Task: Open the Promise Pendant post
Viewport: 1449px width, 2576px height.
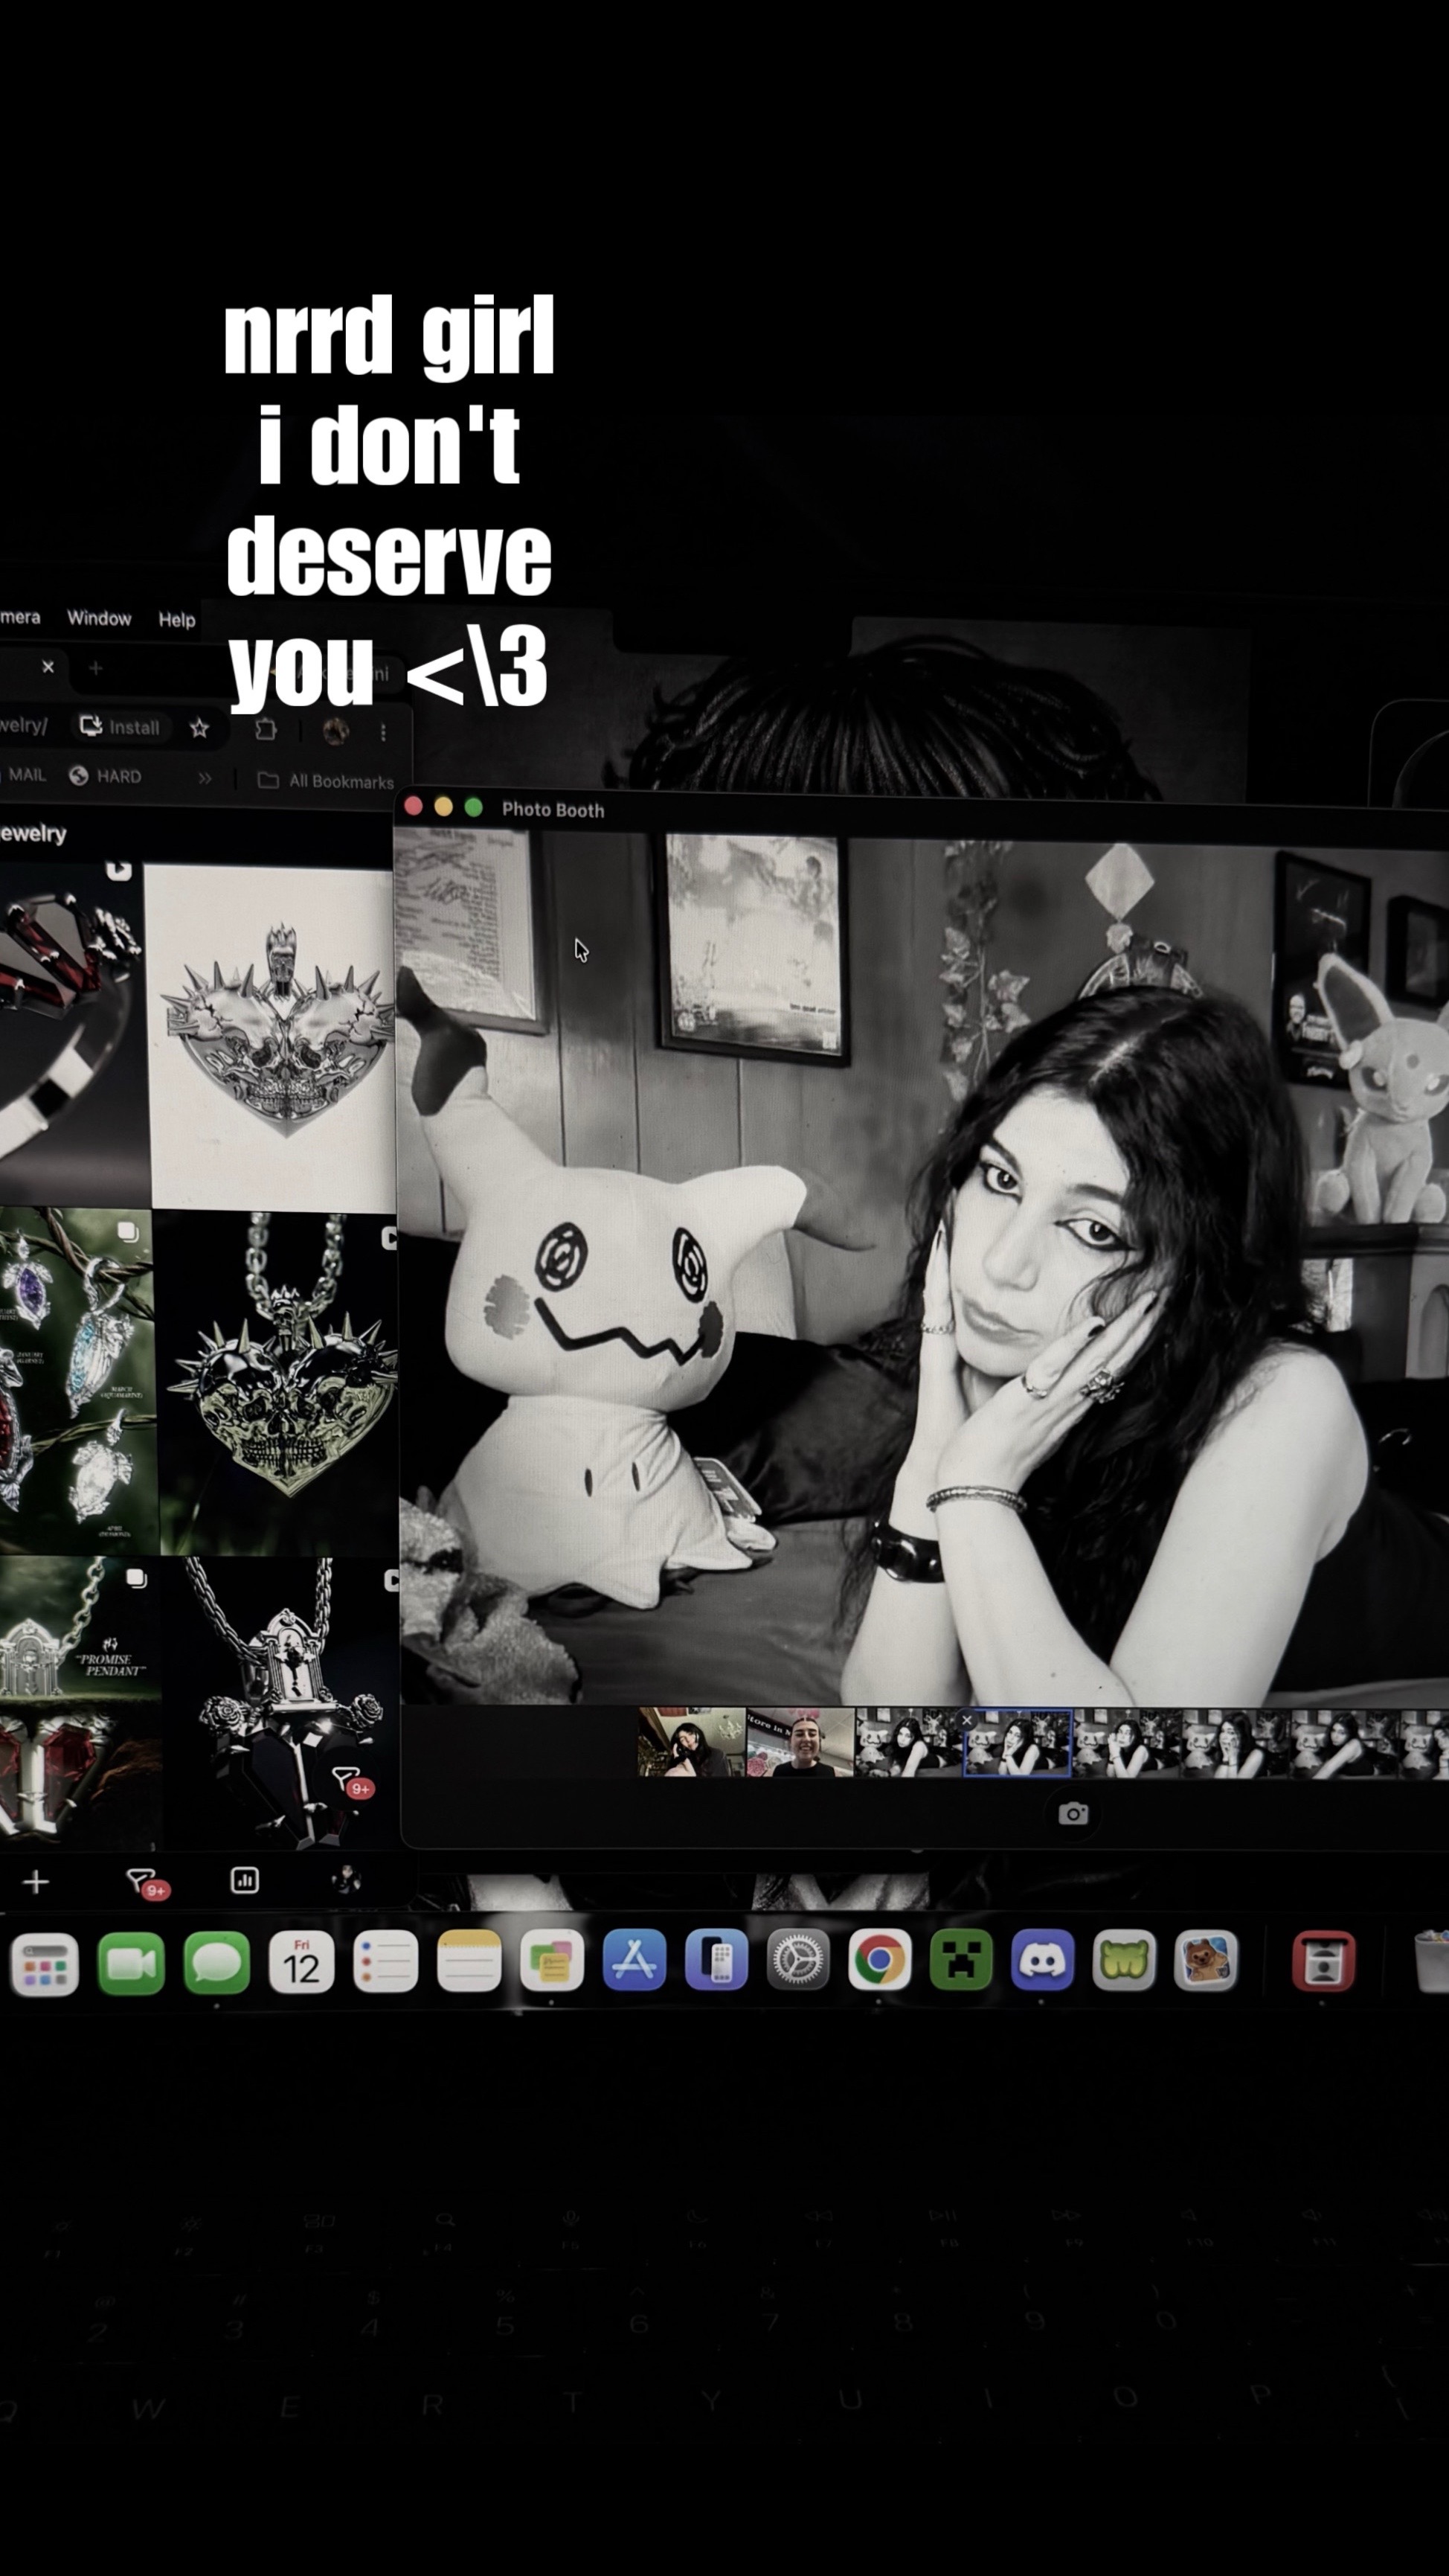Action: [x=80, y=1704]
